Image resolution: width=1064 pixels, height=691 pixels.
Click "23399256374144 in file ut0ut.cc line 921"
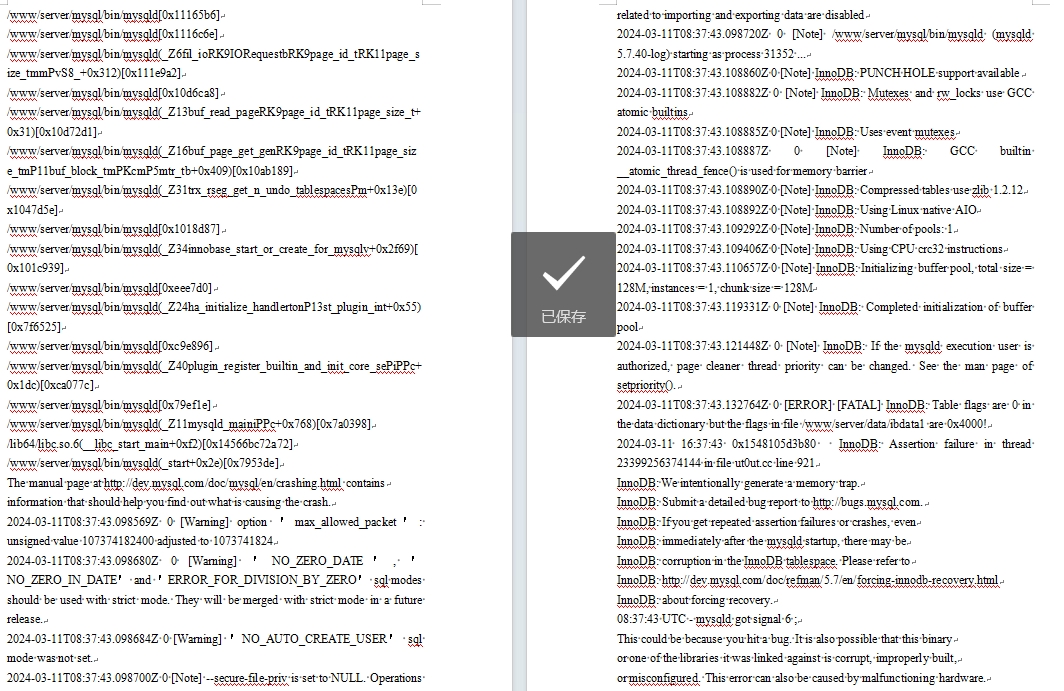[715, 463]
